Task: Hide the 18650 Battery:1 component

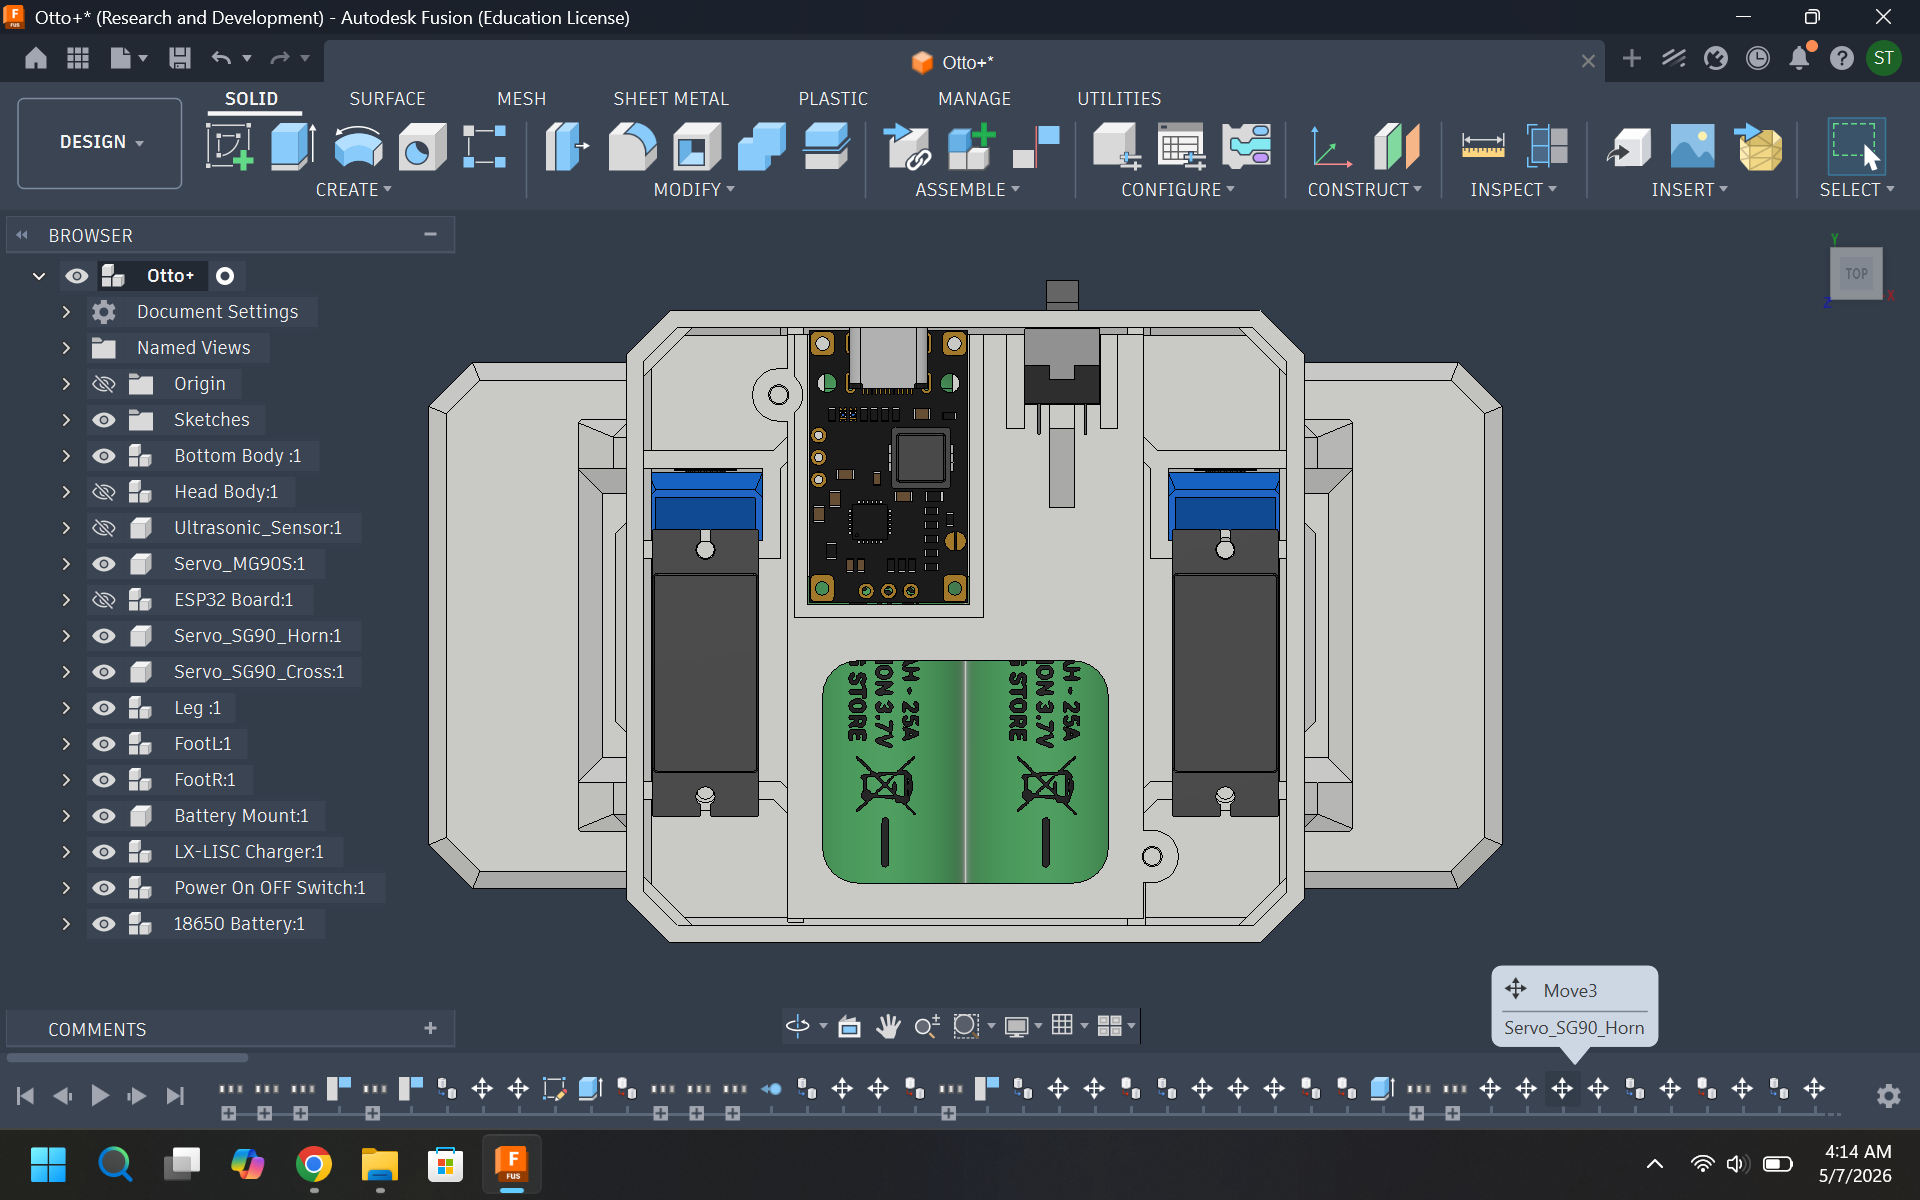Action: pyautogui.click(x=104, y=924)
